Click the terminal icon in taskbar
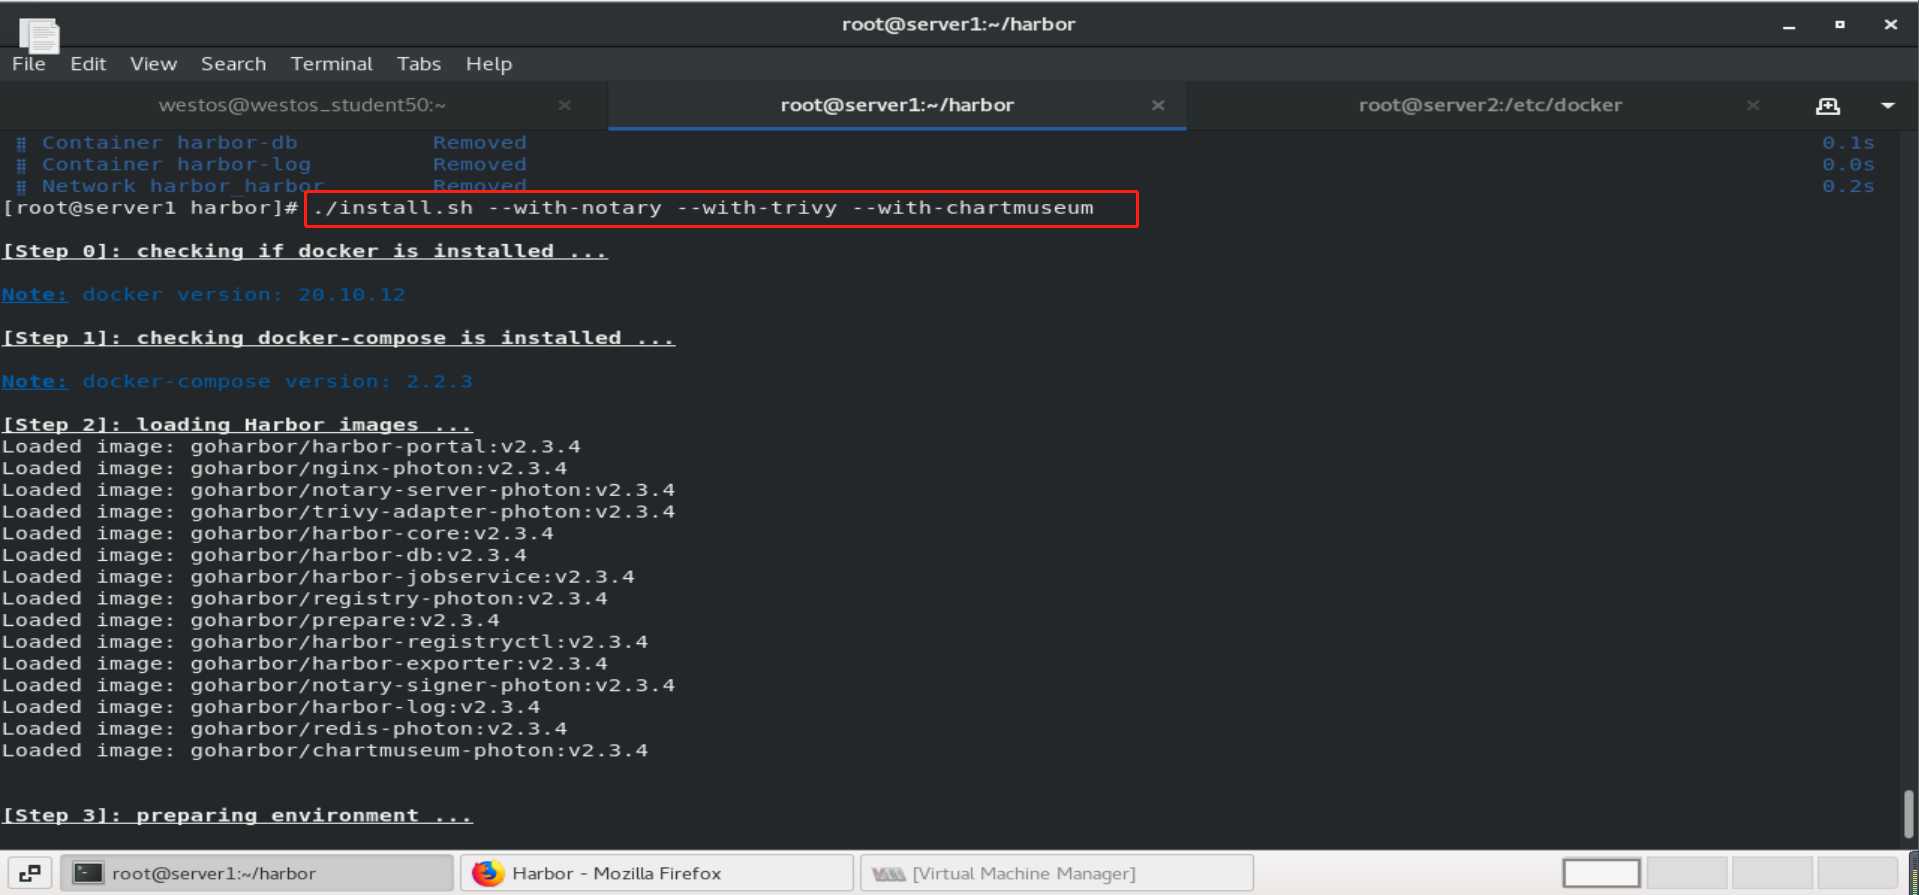This screenshot has width=1919, height=895. [x=89, y=873]
